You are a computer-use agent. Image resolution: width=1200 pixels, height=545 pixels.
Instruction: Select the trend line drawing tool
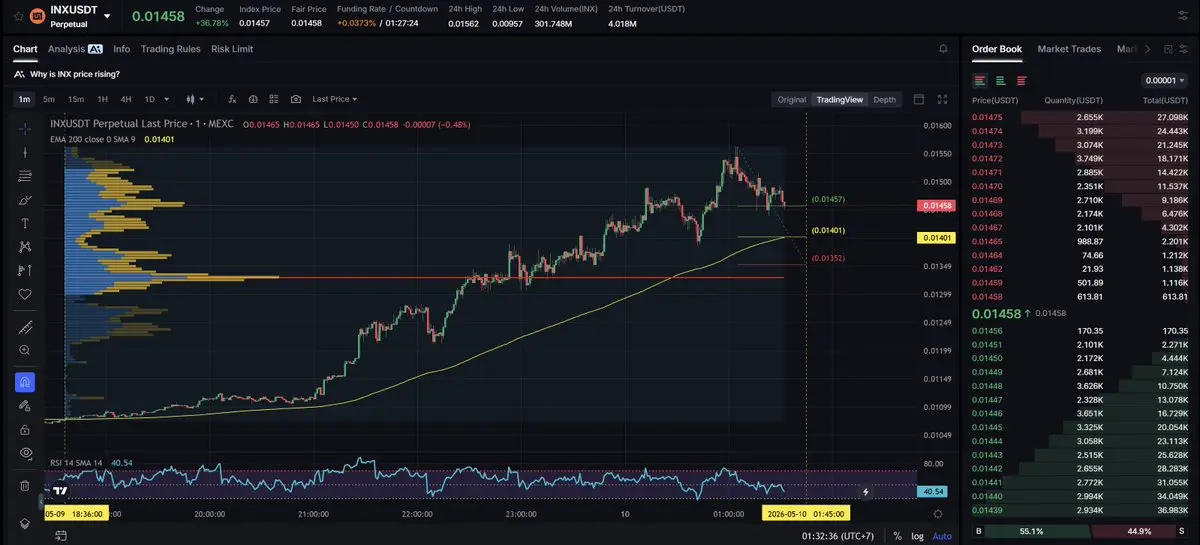(25, 152)
